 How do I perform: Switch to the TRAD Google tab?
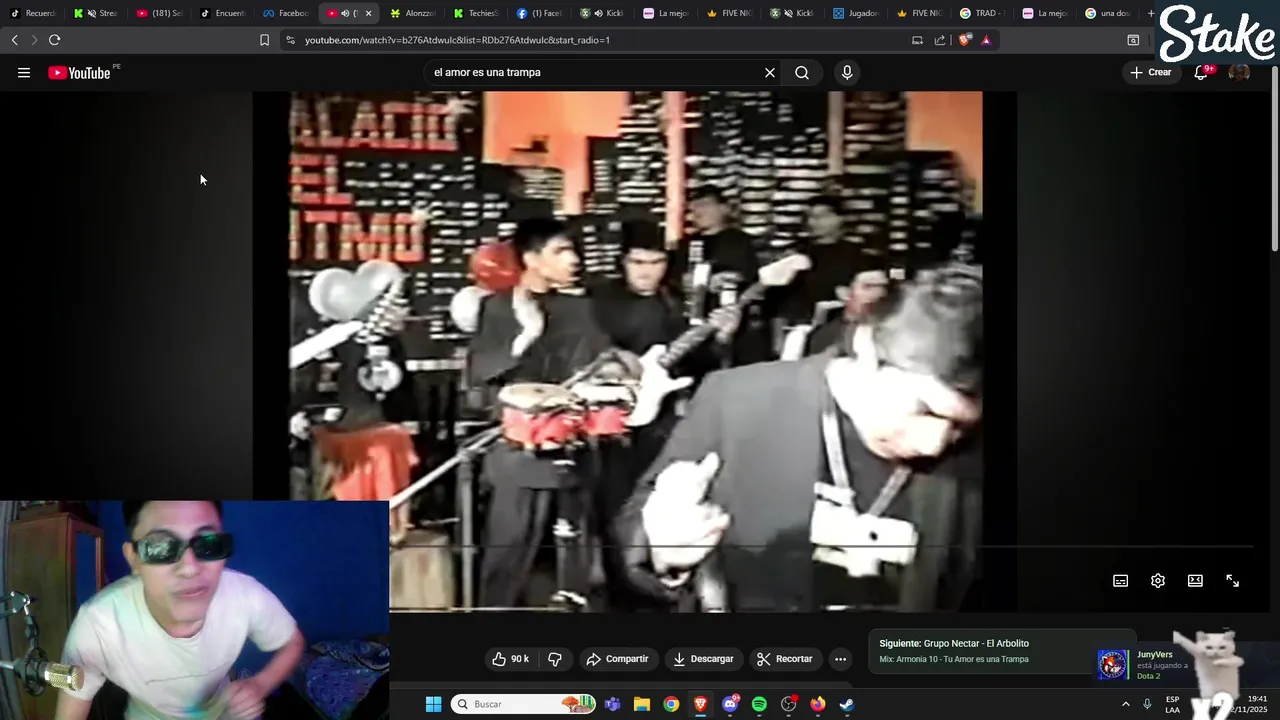coord(982,14)
